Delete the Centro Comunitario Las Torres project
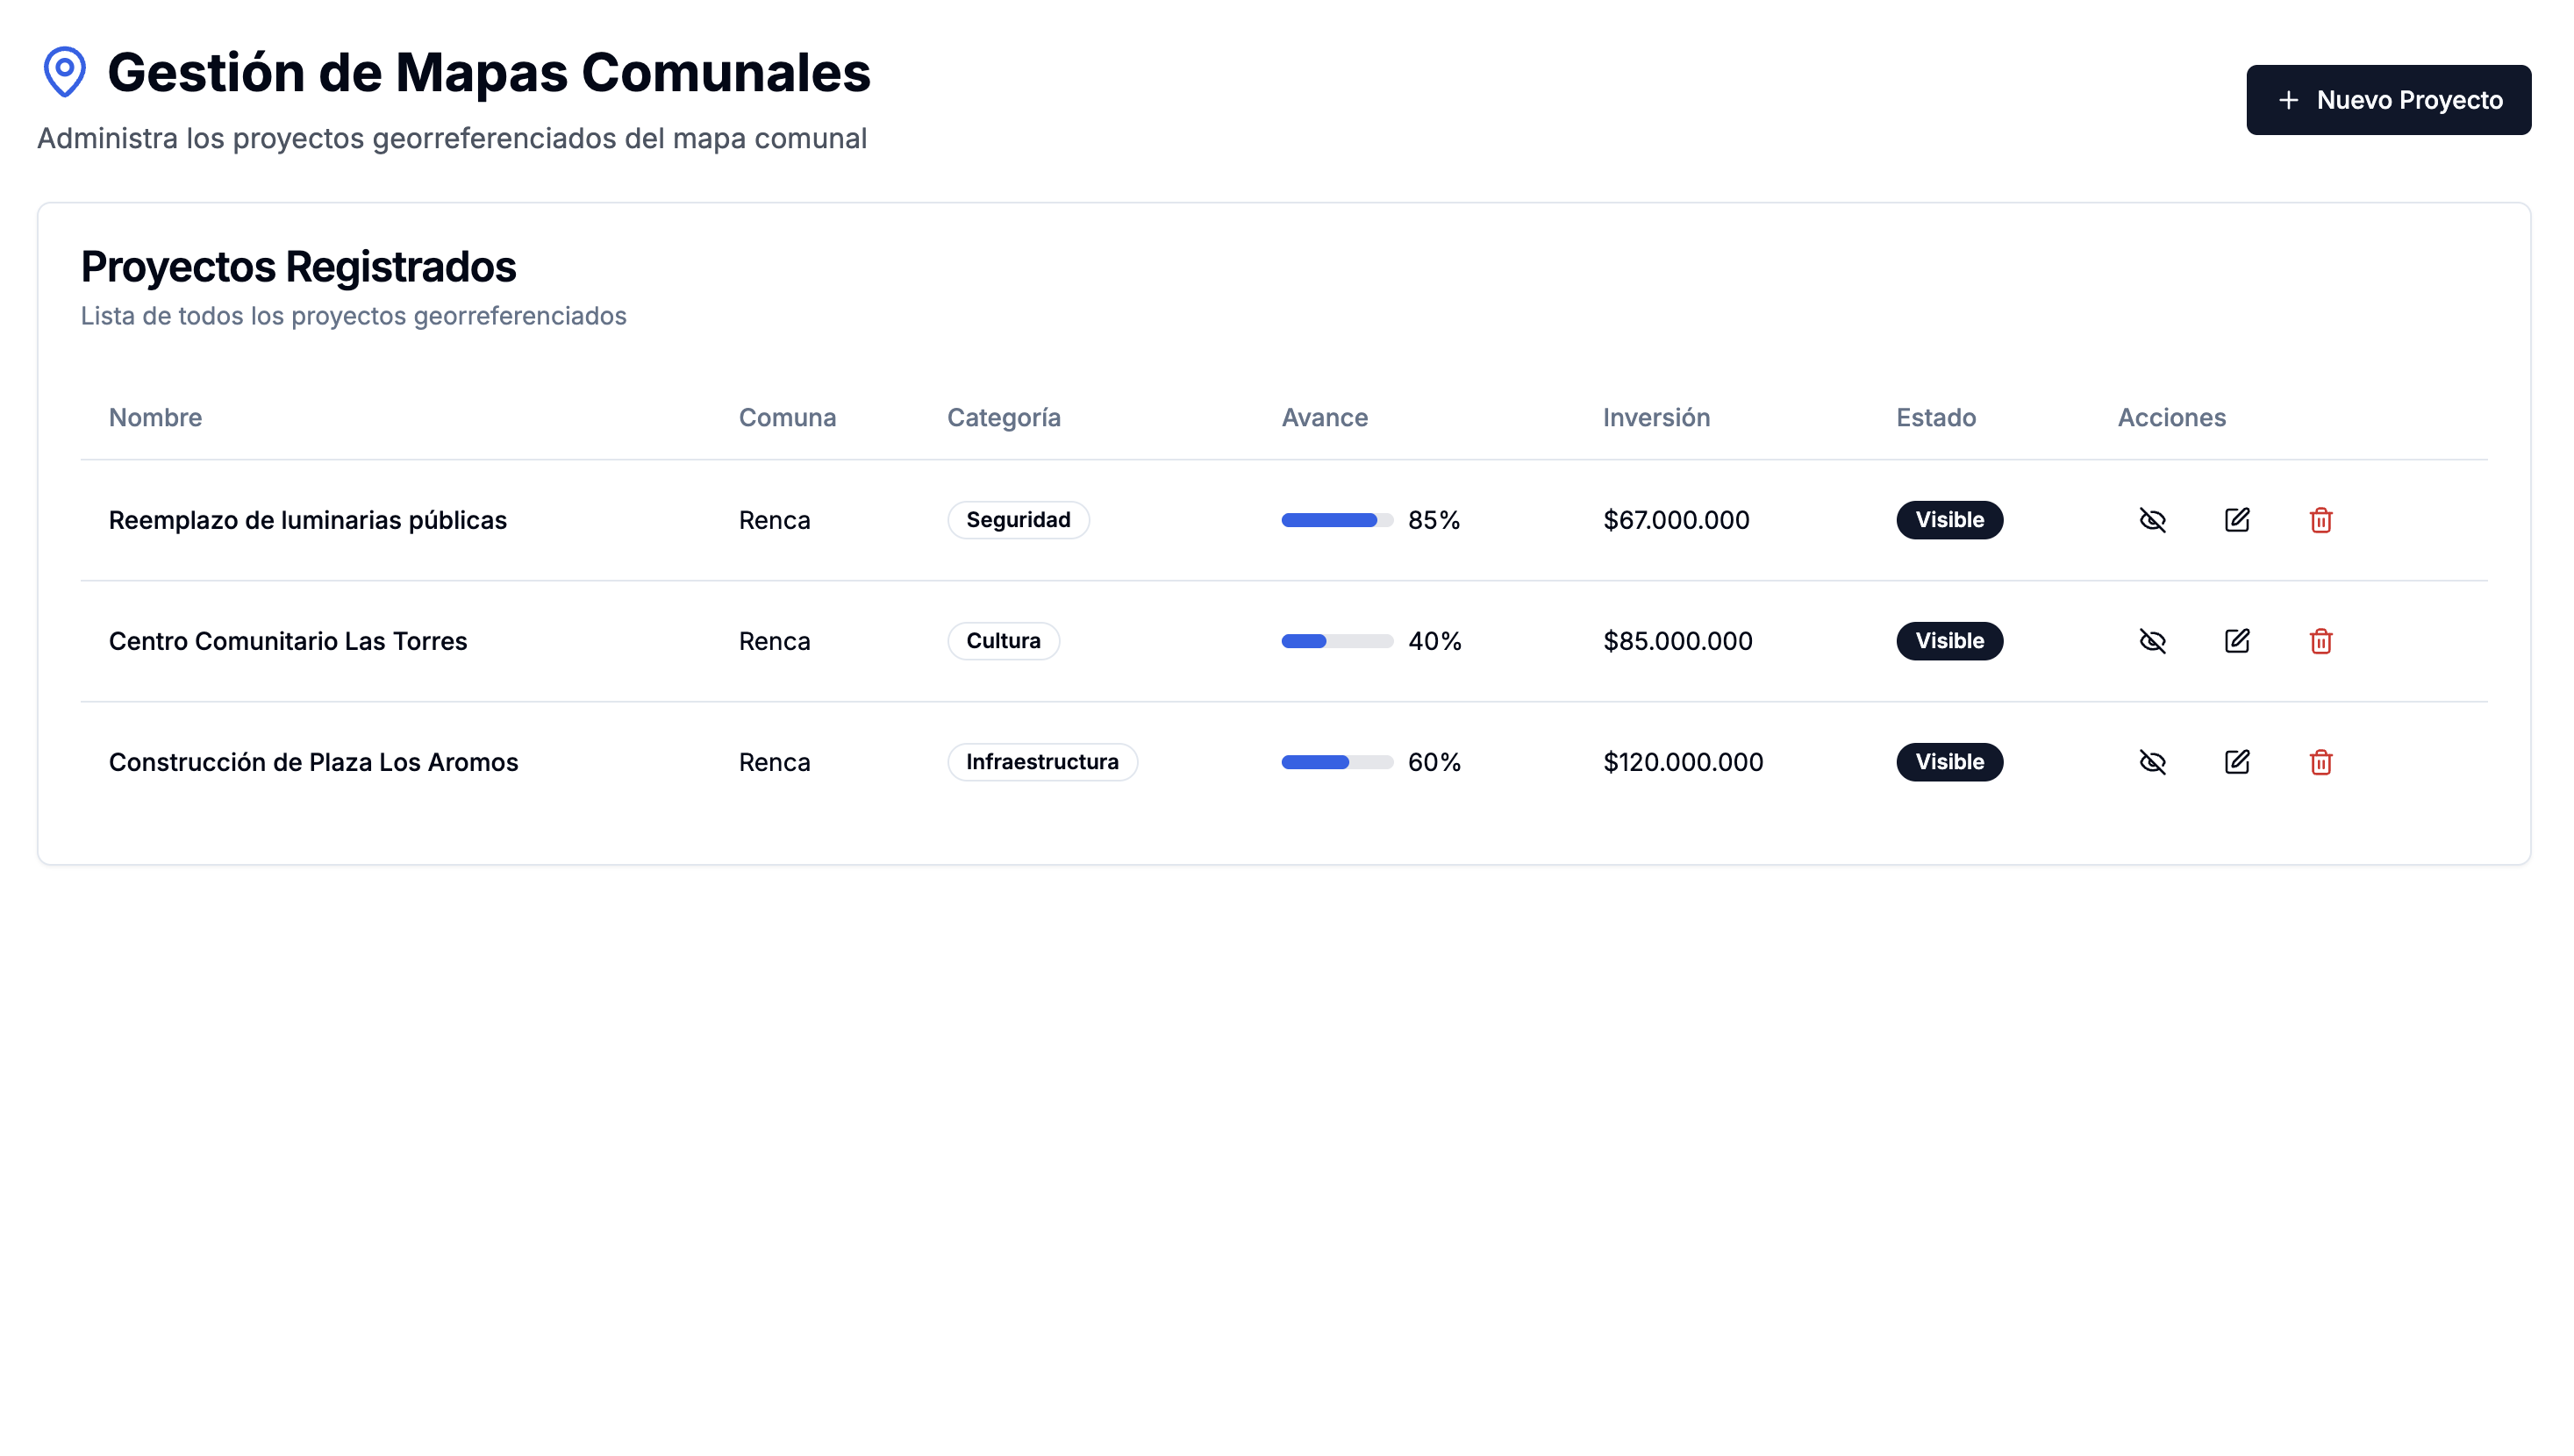Image resolution: width=2574 pixels, height=1456 pixels. [x=2320, y=641]
